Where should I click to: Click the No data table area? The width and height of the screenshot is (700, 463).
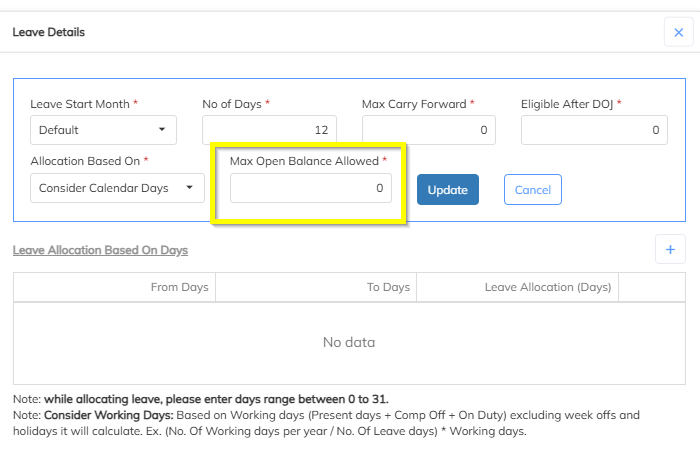pos(349,342)
